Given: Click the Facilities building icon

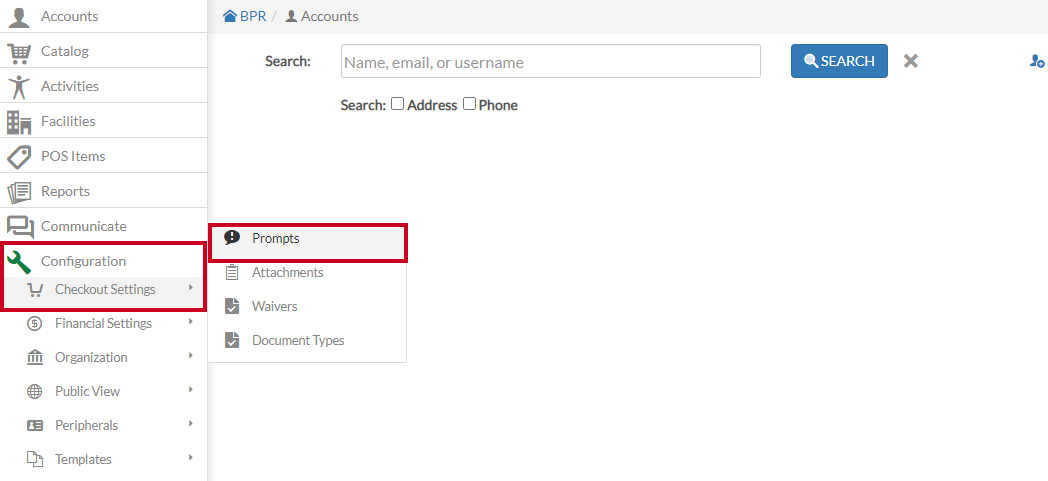Looking at the screenshot, I should pyautogui.click(x=19, y=122).
